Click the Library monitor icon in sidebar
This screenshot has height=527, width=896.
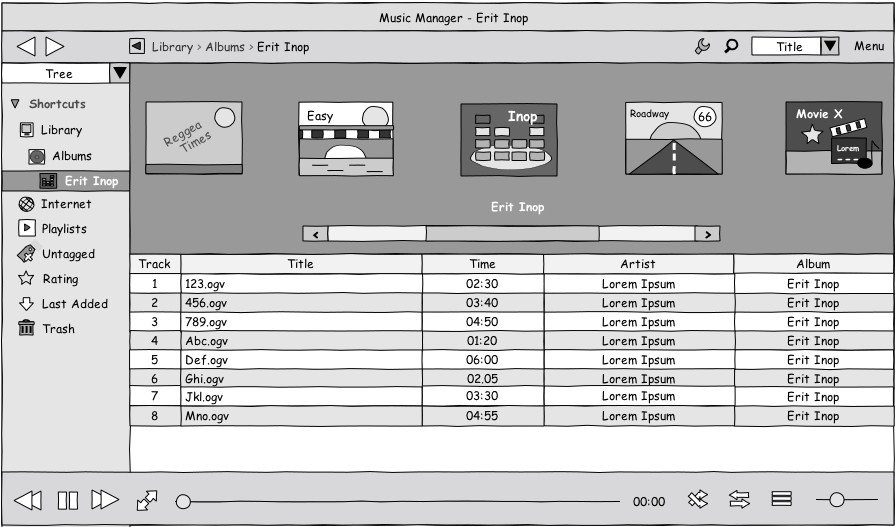click(x=26, y=130)
